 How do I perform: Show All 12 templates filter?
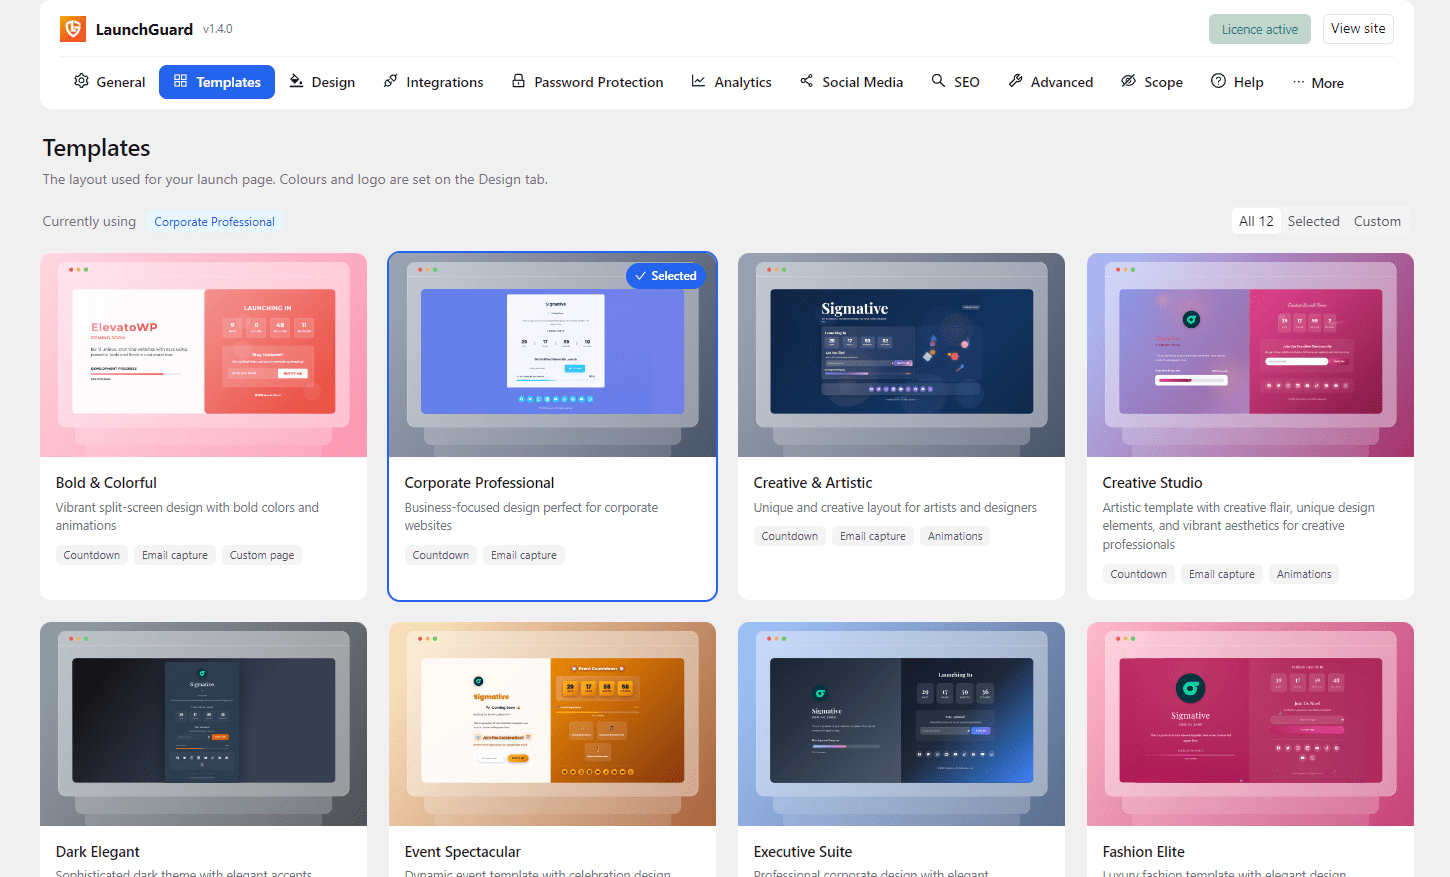(1256, 221)
